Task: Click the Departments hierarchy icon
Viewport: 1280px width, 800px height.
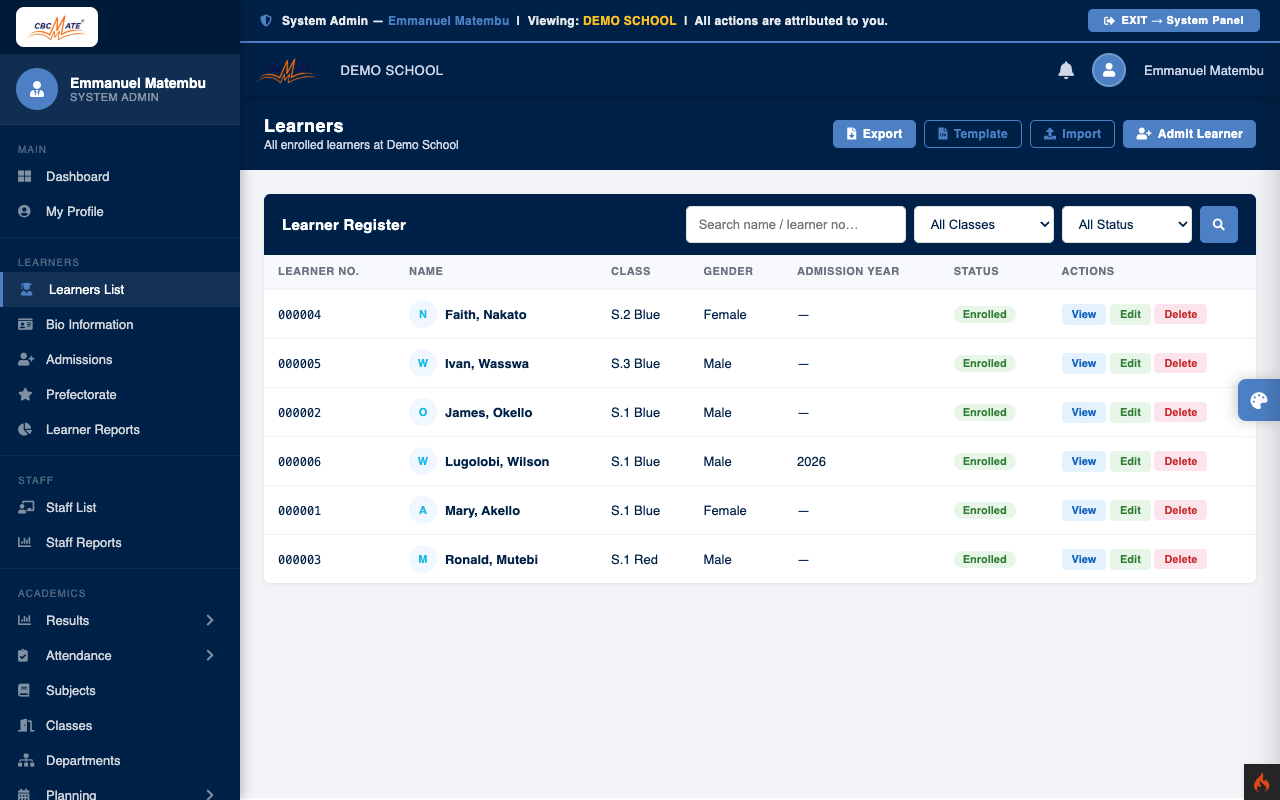Action: click(26, 760)
